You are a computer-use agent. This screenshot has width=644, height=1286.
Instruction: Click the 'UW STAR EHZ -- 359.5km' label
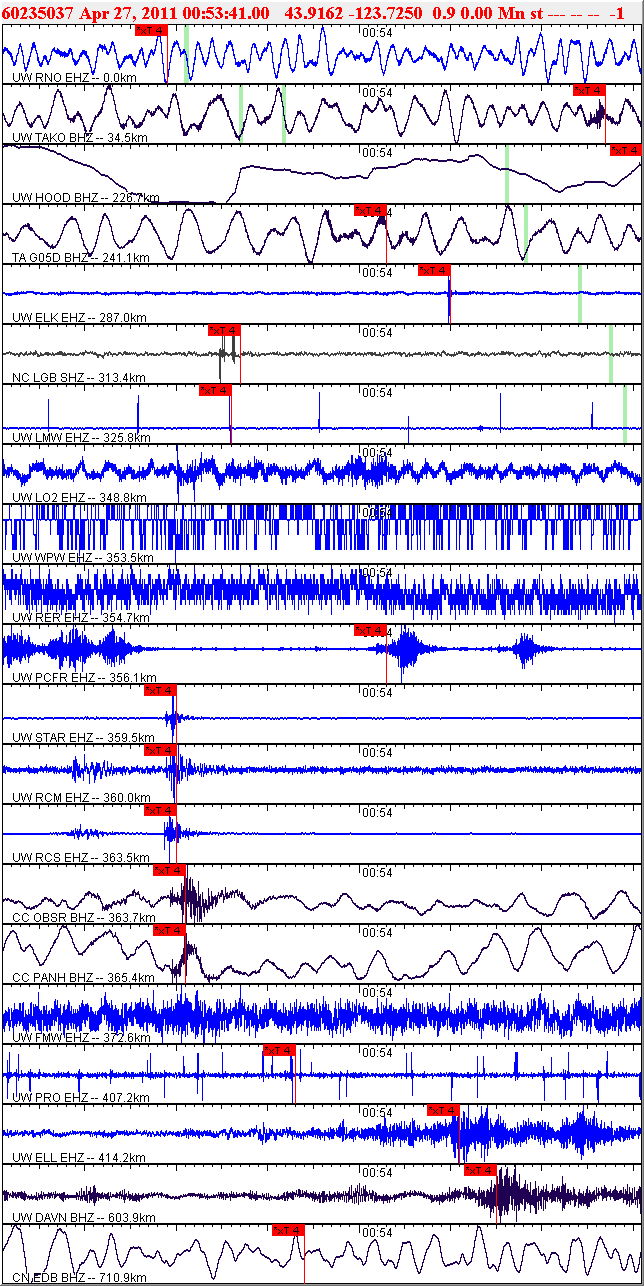coord(84,737)
